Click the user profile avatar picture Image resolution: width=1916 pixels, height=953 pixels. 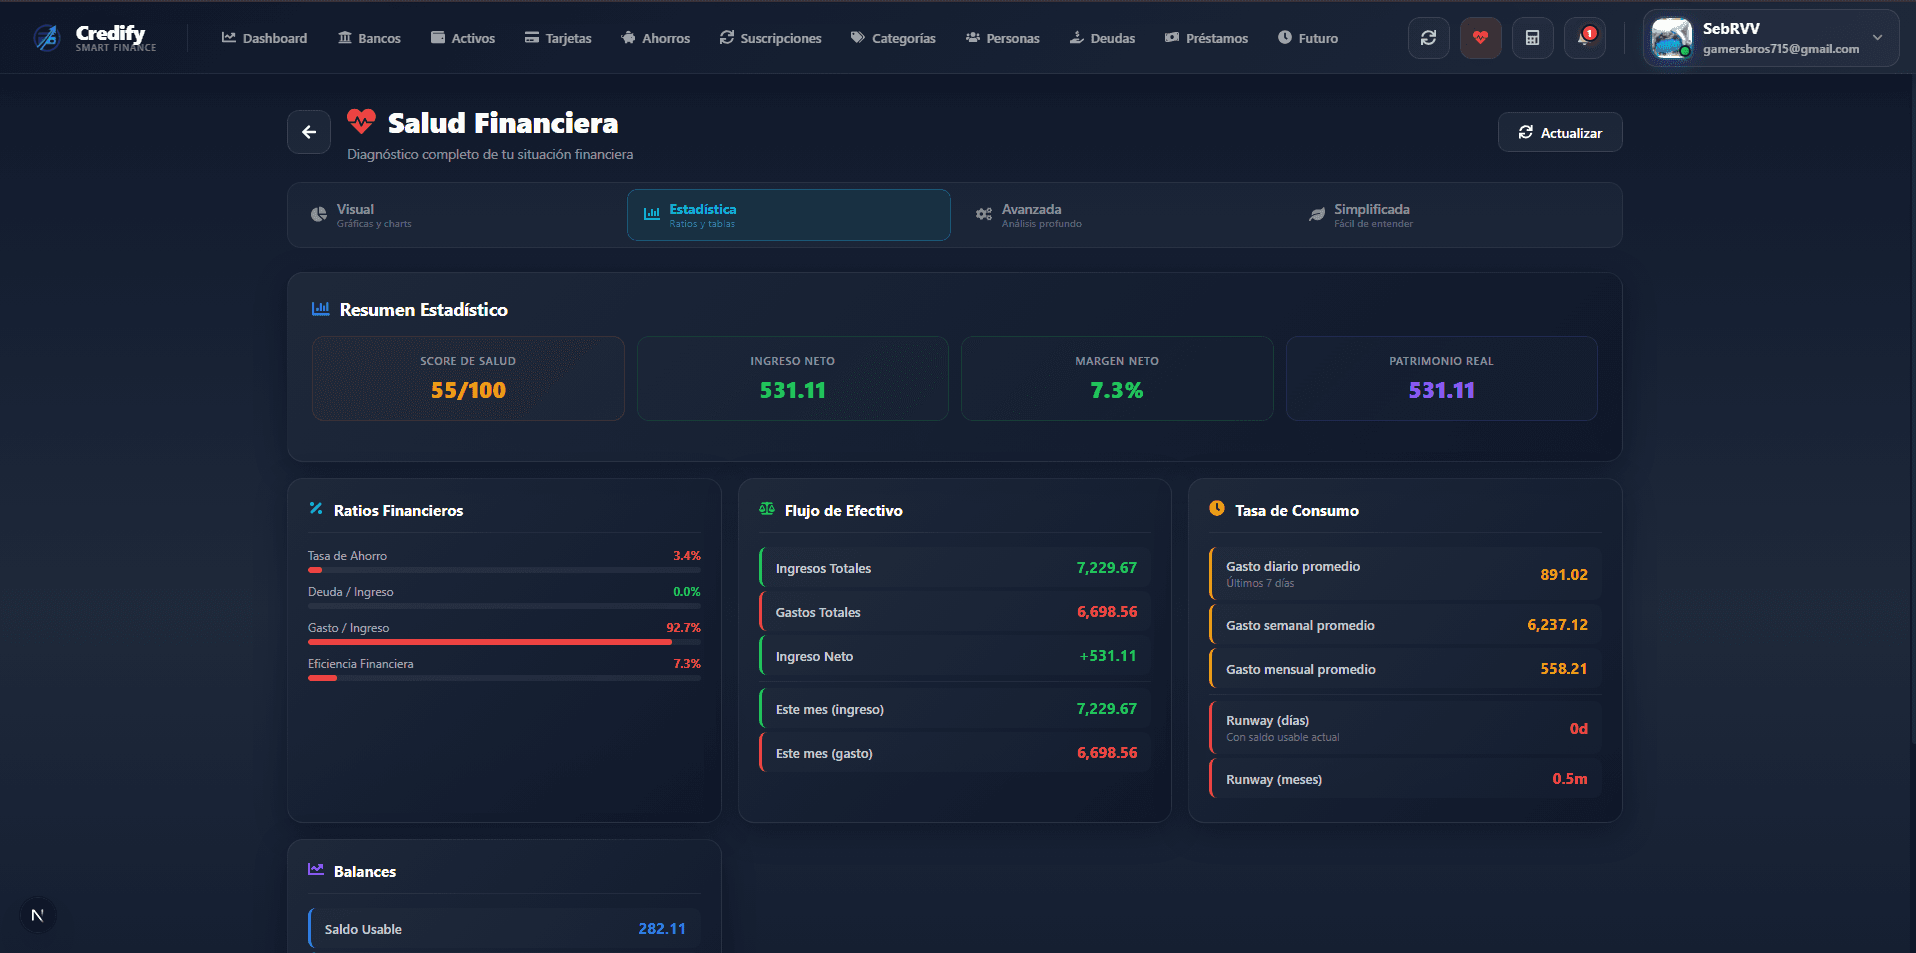pyautogui.click(x=1670, y=37)
